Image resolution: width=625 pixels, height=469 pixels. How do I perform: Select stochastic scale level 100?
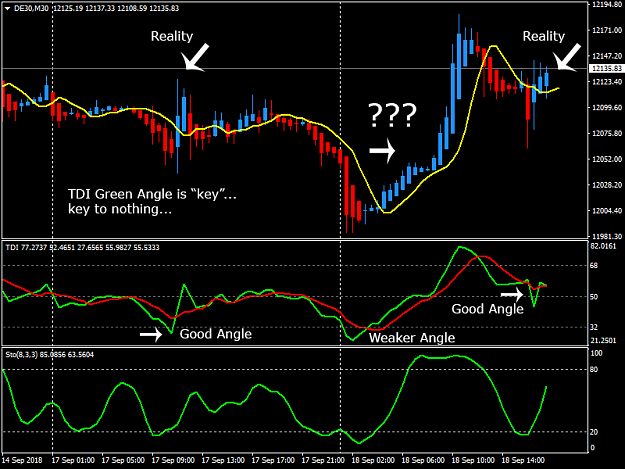click(596, 353)
